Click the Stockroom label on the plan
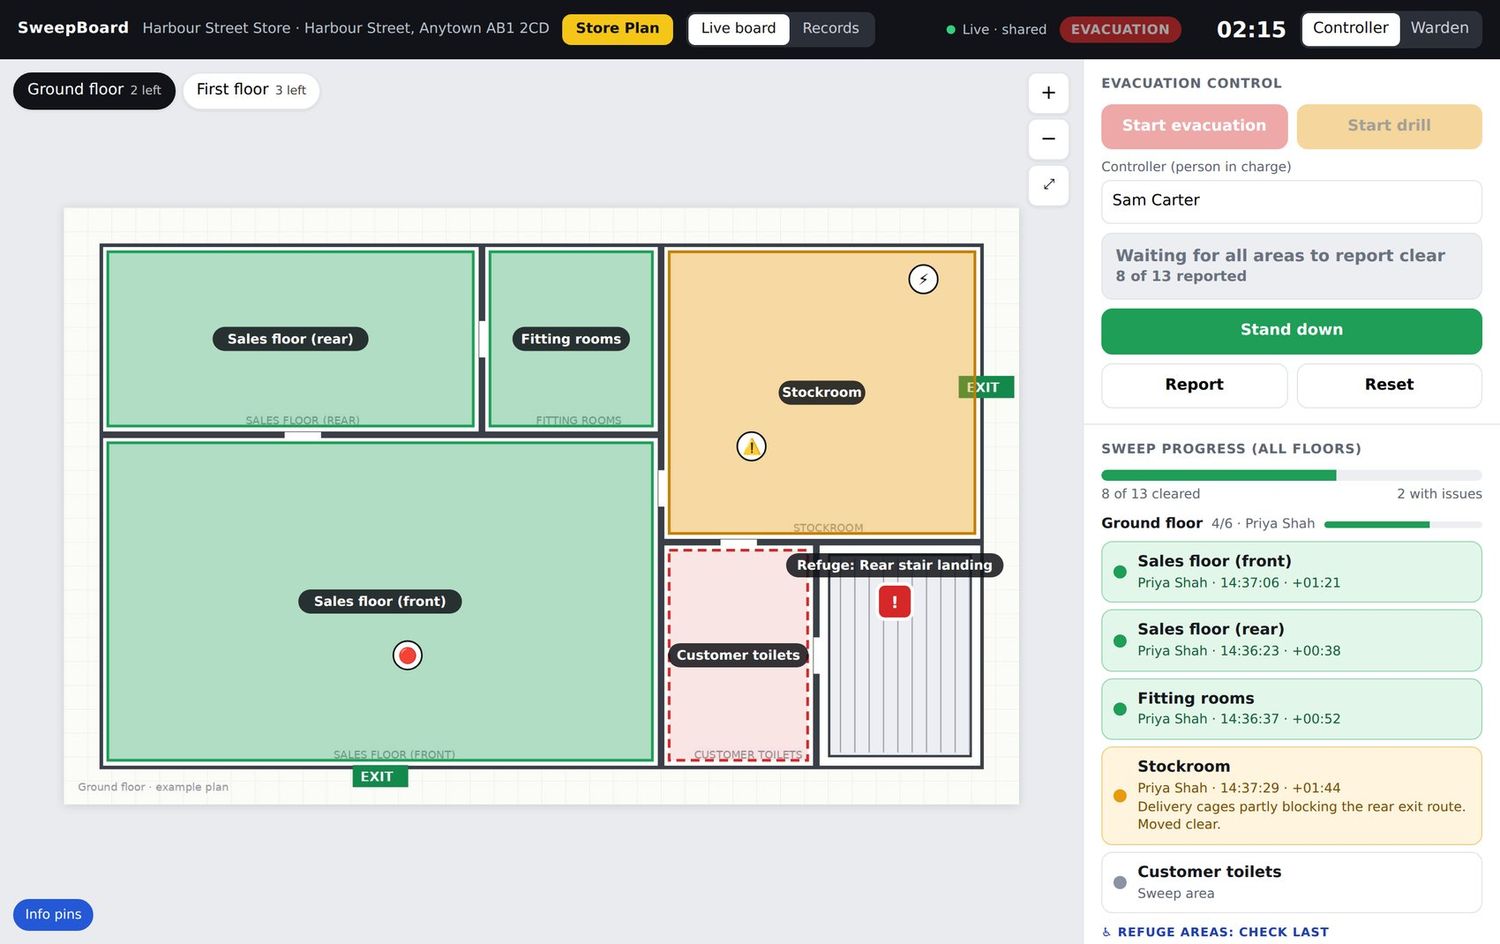This screenshot has width=1500, height=944. coord(821,392)
